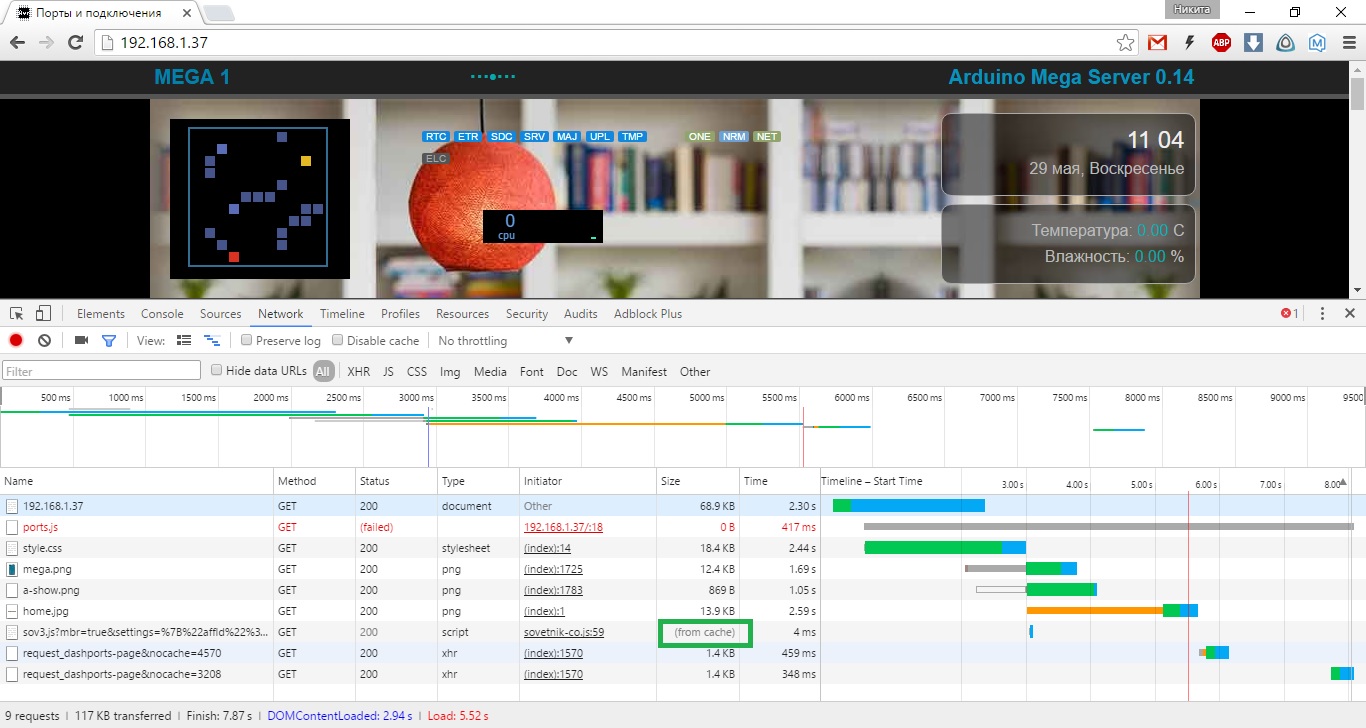1366x728 pixels.
Task: Open the sovetnik-co.js:59 initiator link
Action: click(563, 633)
